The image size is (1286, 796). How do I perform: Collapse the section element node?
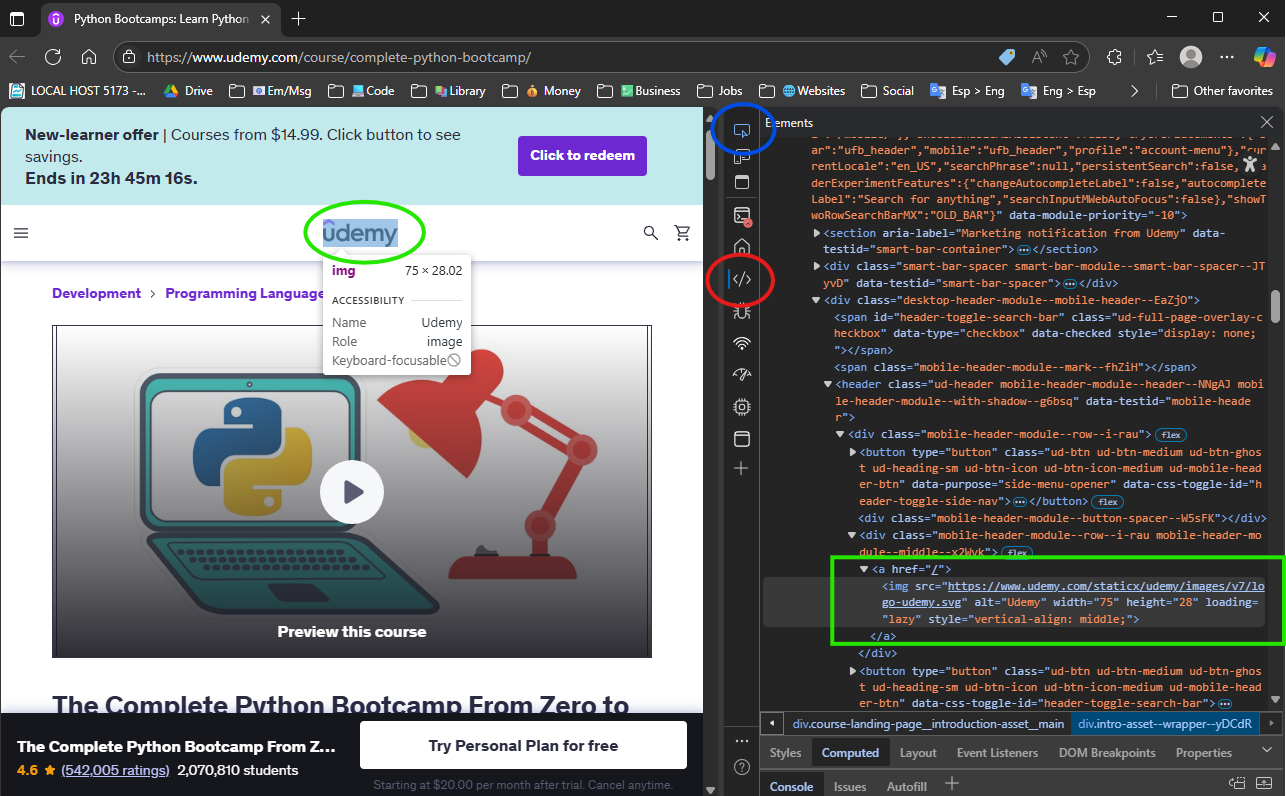point(817,232)
